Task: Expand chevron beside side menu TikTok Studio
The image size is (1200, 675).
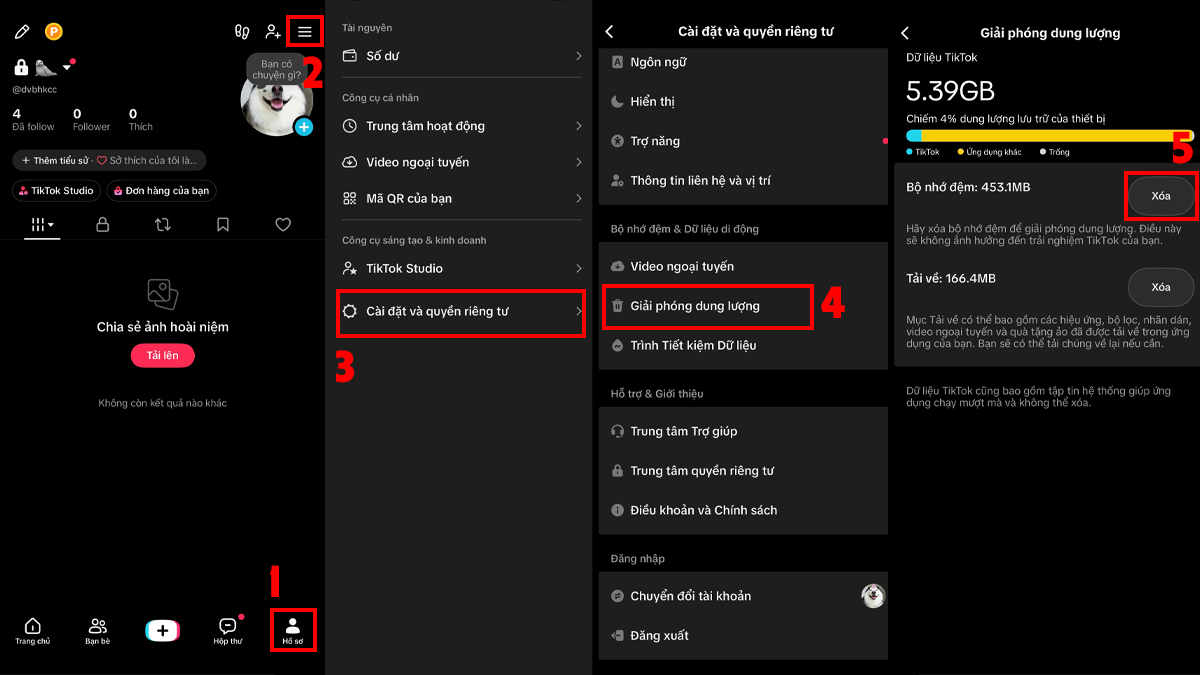Action: point(578,268)
